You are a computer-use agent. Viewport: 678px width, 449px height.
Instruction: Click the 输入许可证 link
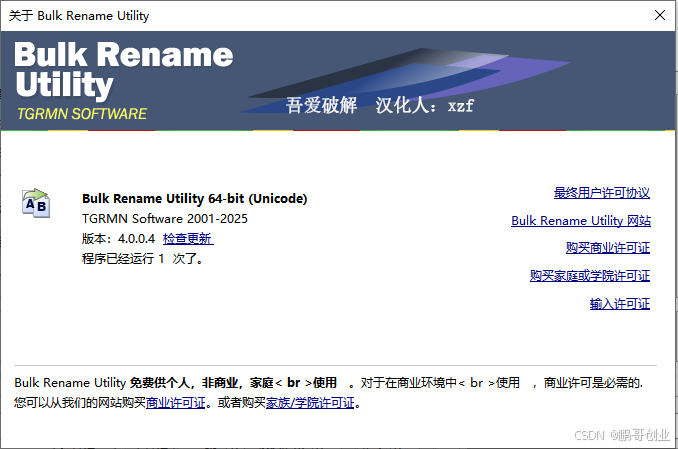click(620, 304)
